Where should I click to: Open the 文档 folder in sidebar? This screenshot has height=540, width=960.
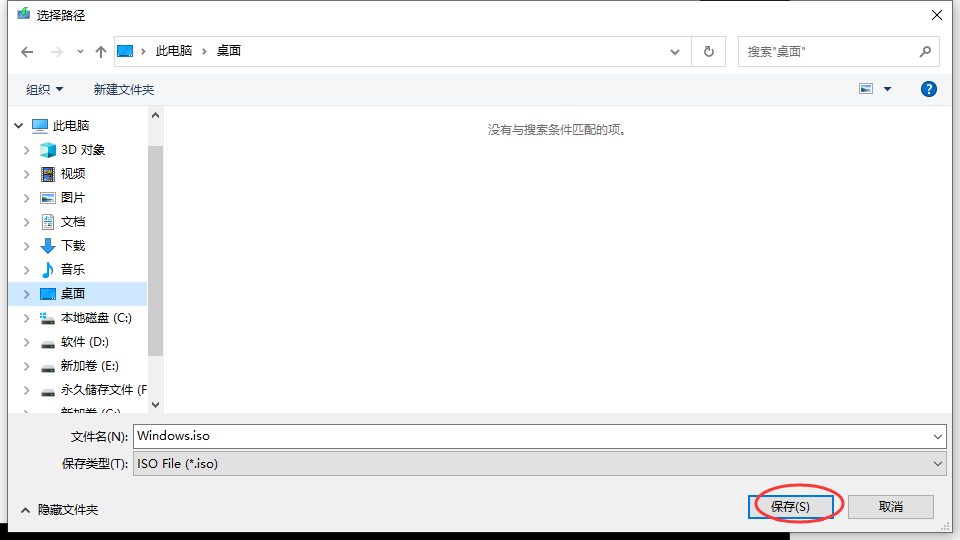(72, 222)
